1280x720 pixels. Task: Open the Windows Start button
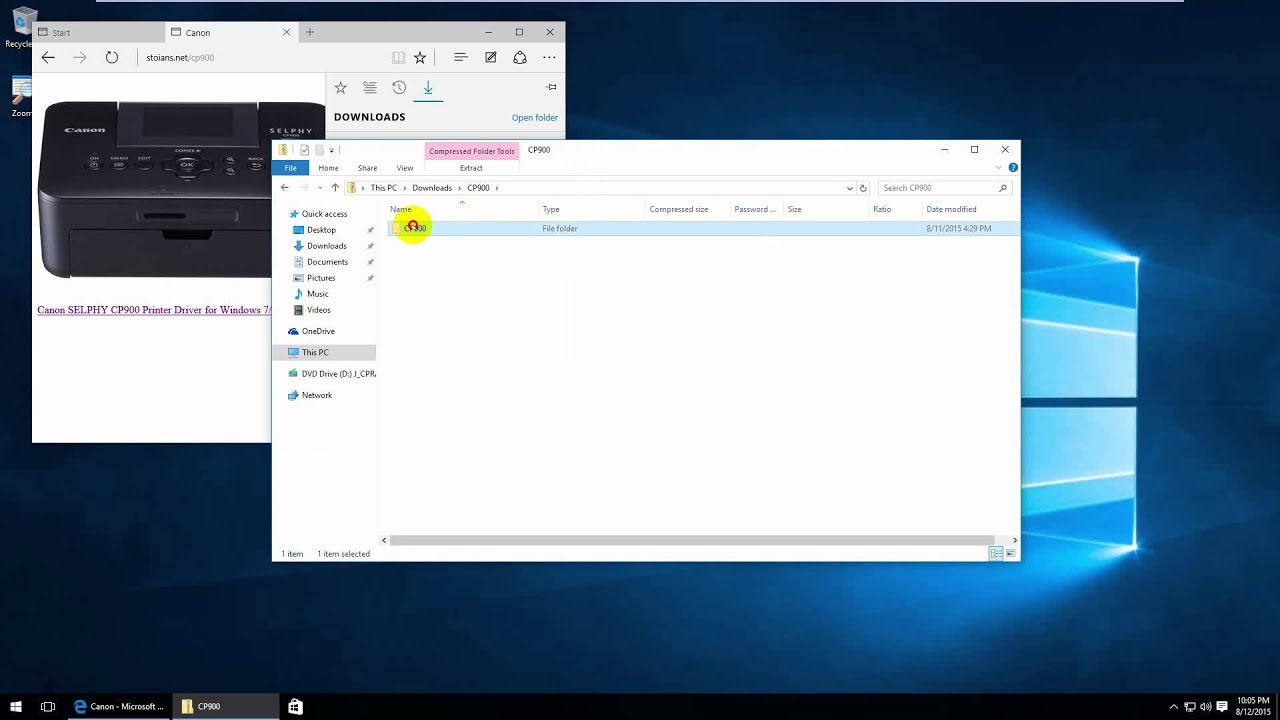click(16, 706)
